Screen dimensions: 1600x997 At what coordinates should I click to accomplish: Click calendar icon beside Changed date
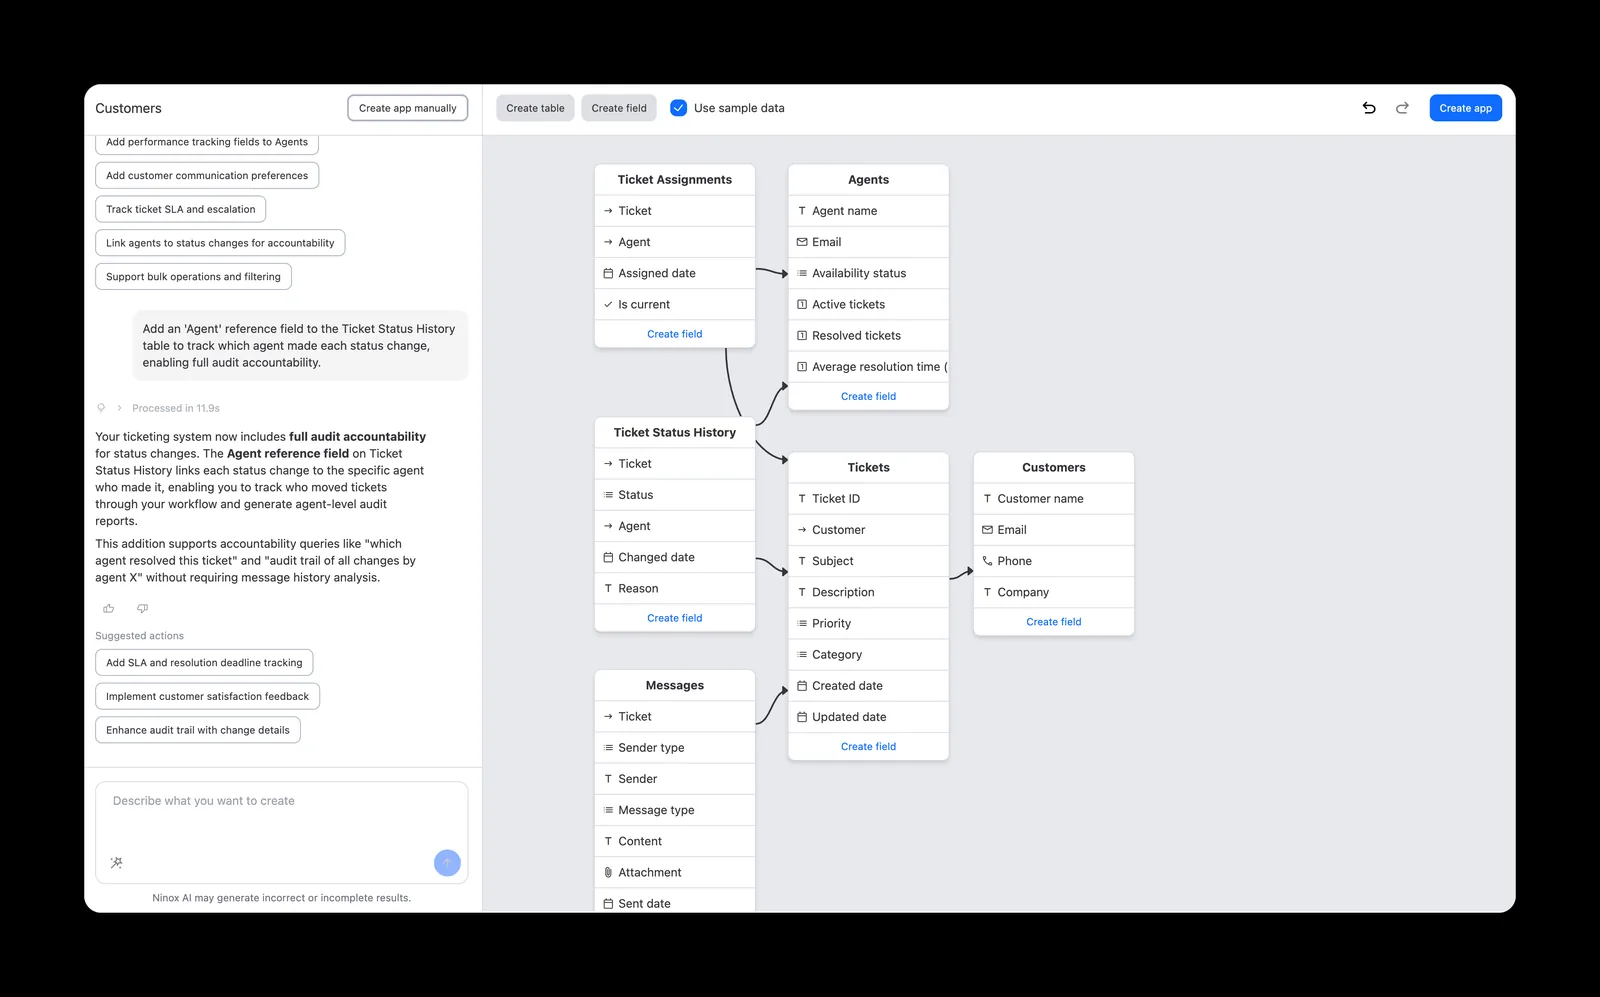coord(608,557)
